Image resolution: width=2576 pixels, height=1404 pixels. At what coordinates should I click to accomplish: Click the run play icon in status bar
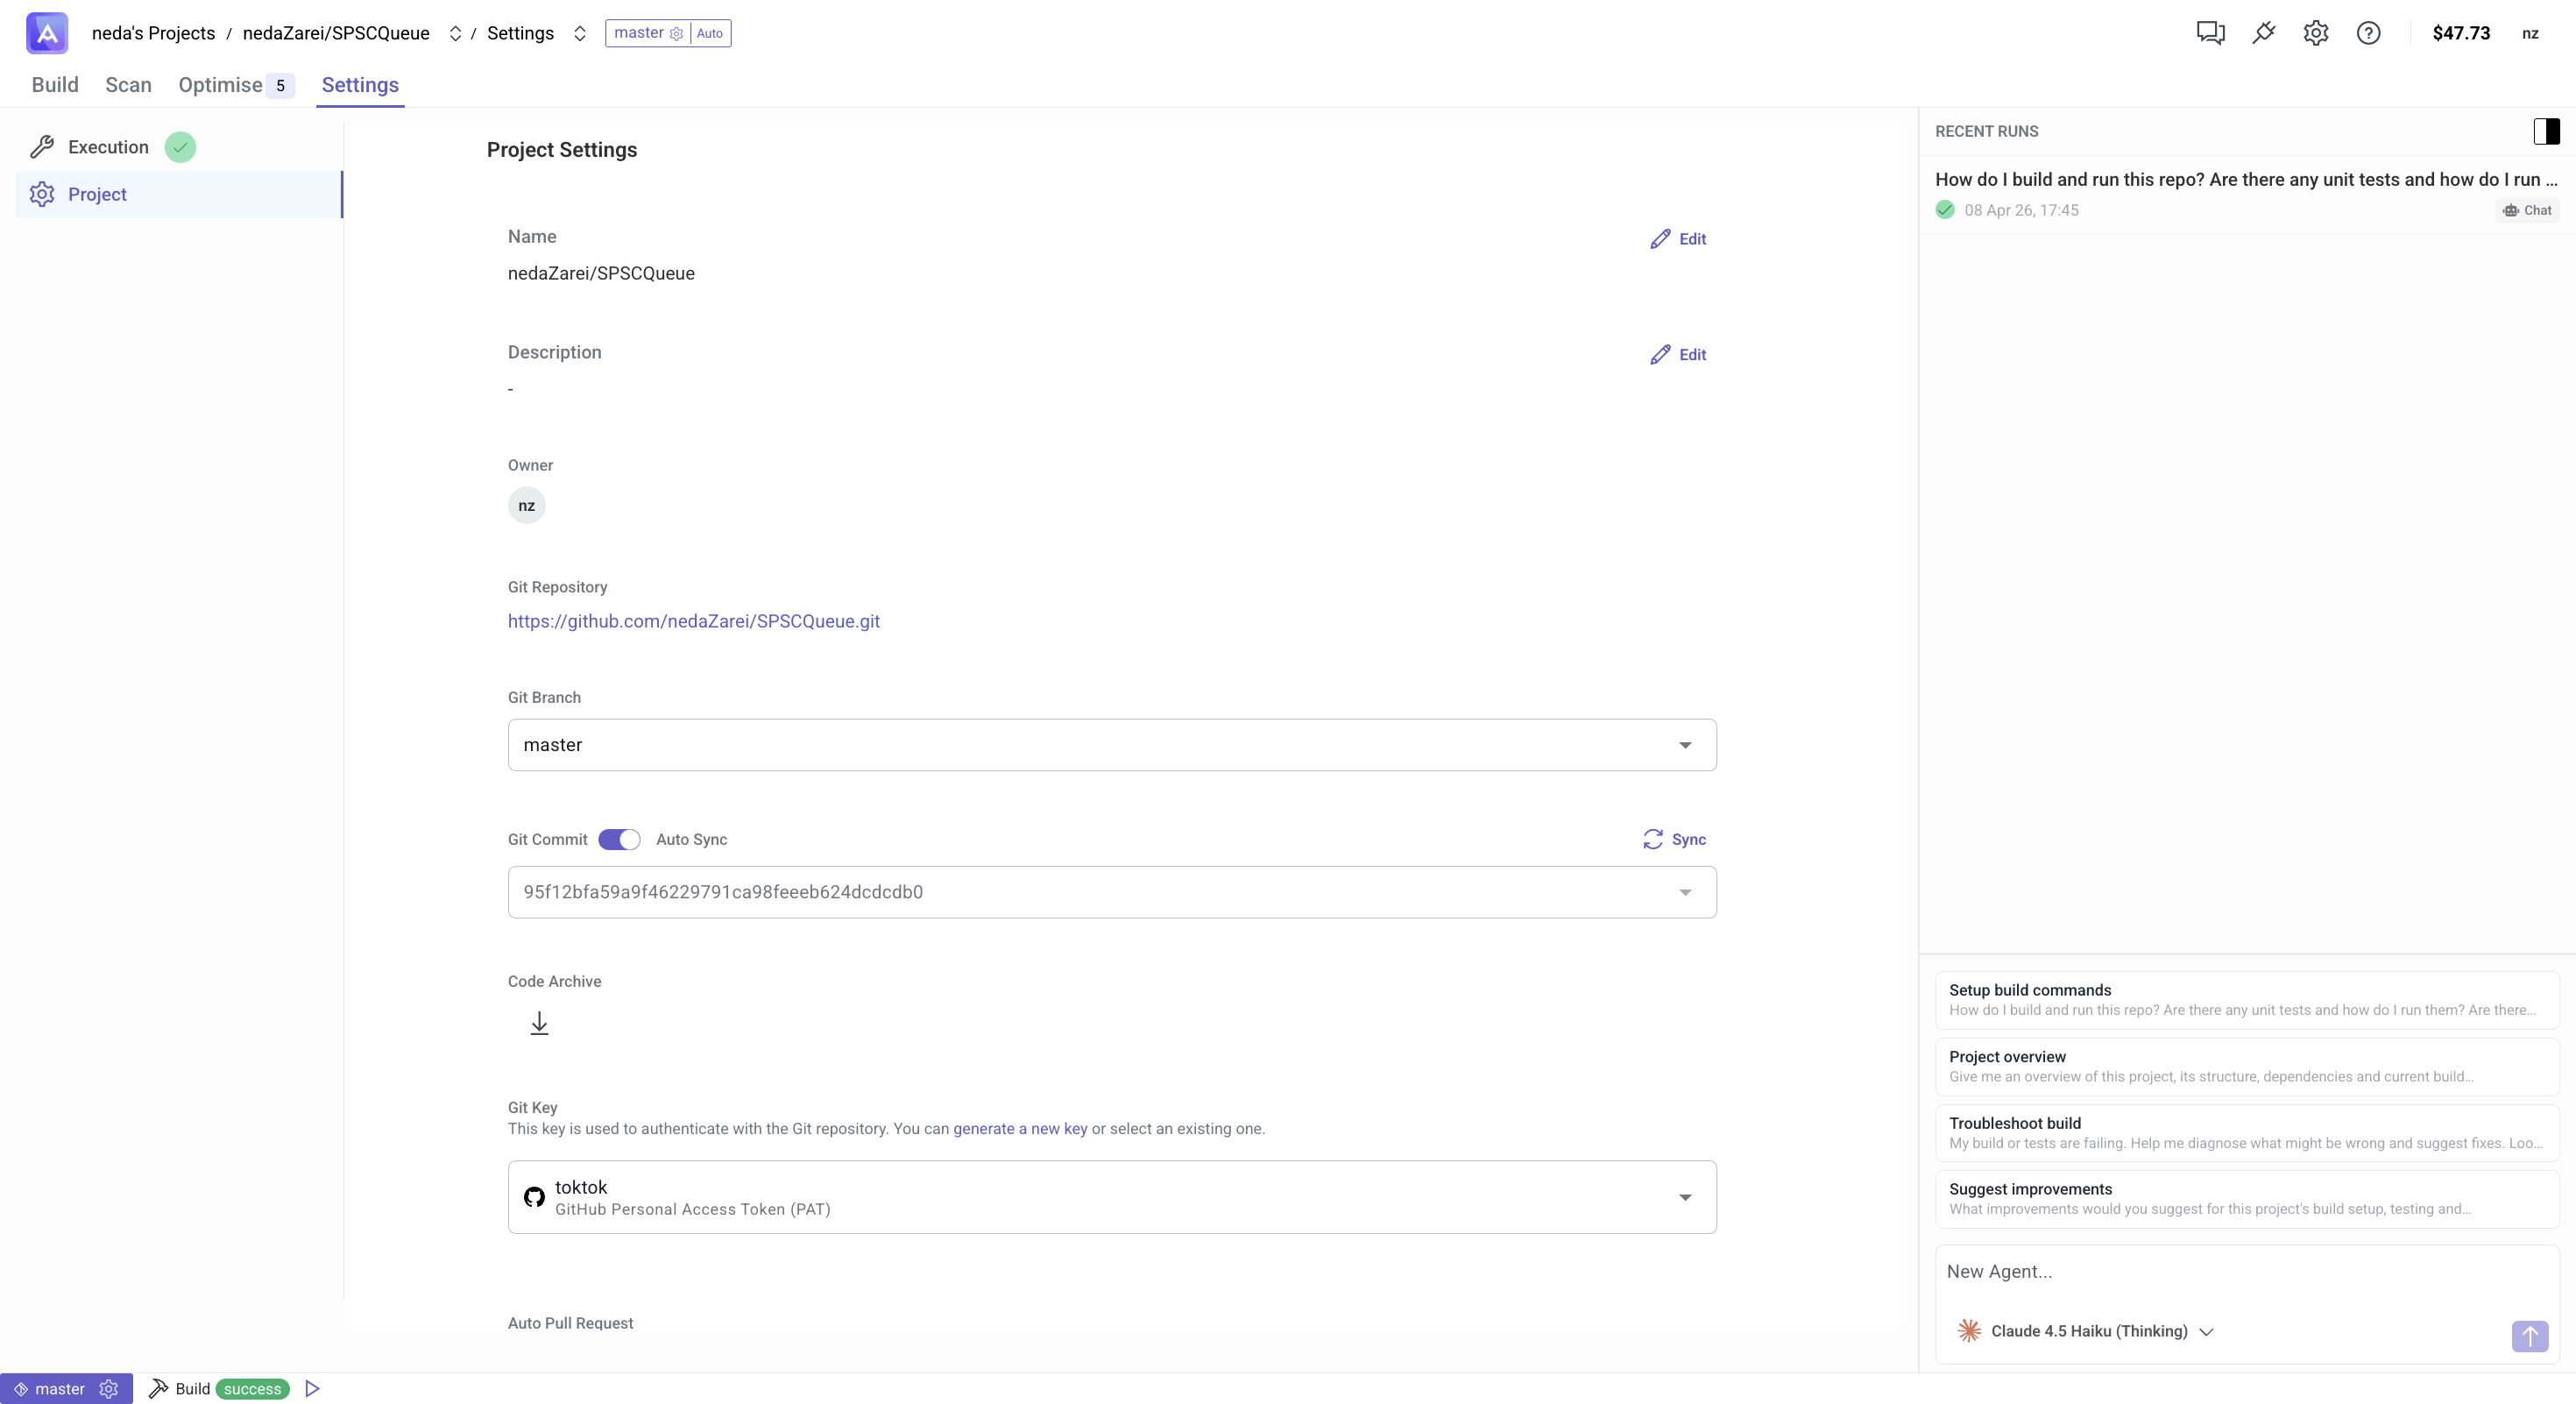(x=312, y=1388)
